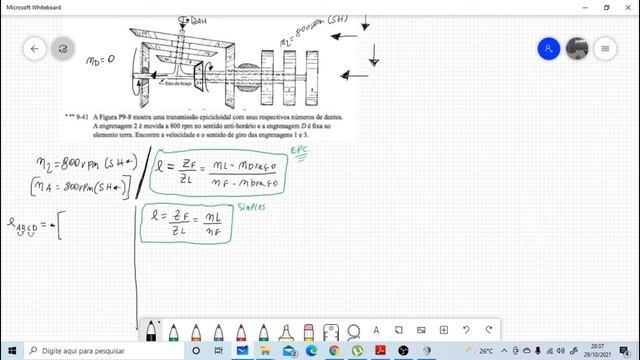Open the notification action center
This screenshot has height=360, width=640.
[624, 351]
